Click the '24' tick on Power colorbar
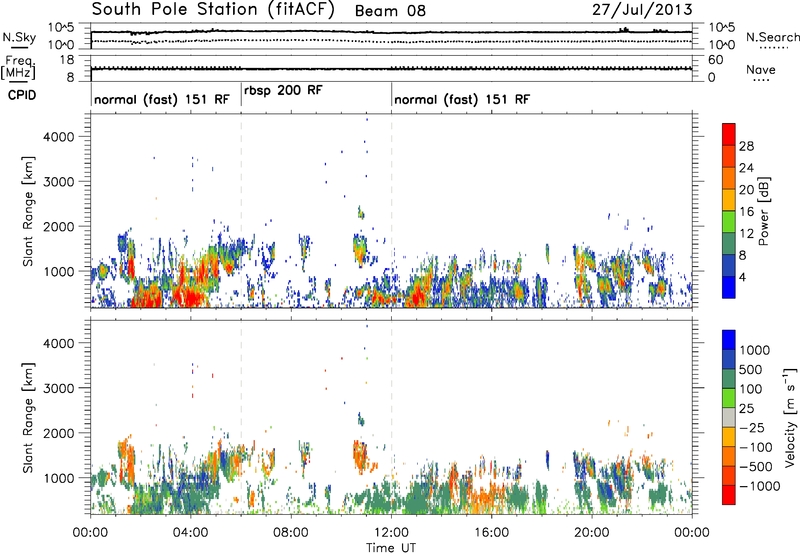The height and width of the screenshot is (554, 800). 746,168
